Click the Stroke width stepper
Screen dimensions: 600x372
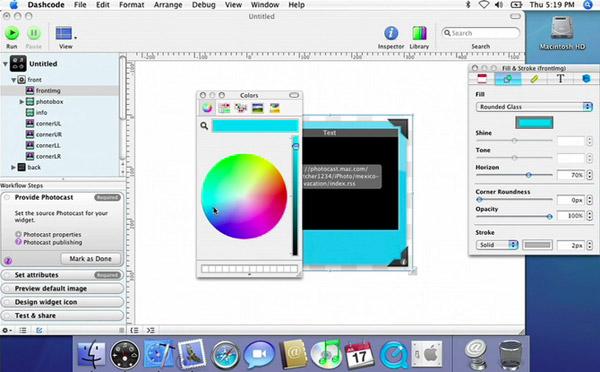(590, 245)
